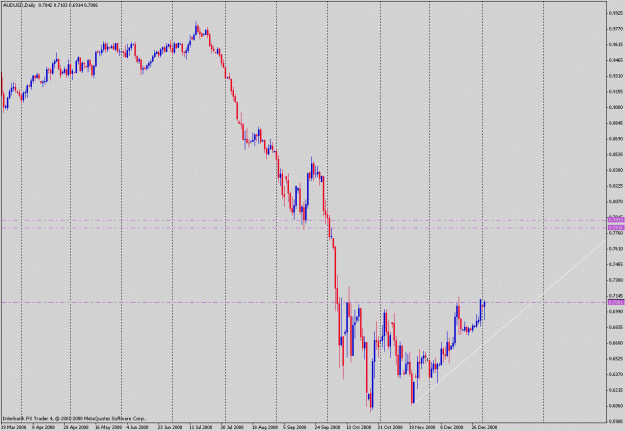This screenshot has width=625, height=431.
Task: Click the 0.9770 price axis label
Action: tap(616, 29)
